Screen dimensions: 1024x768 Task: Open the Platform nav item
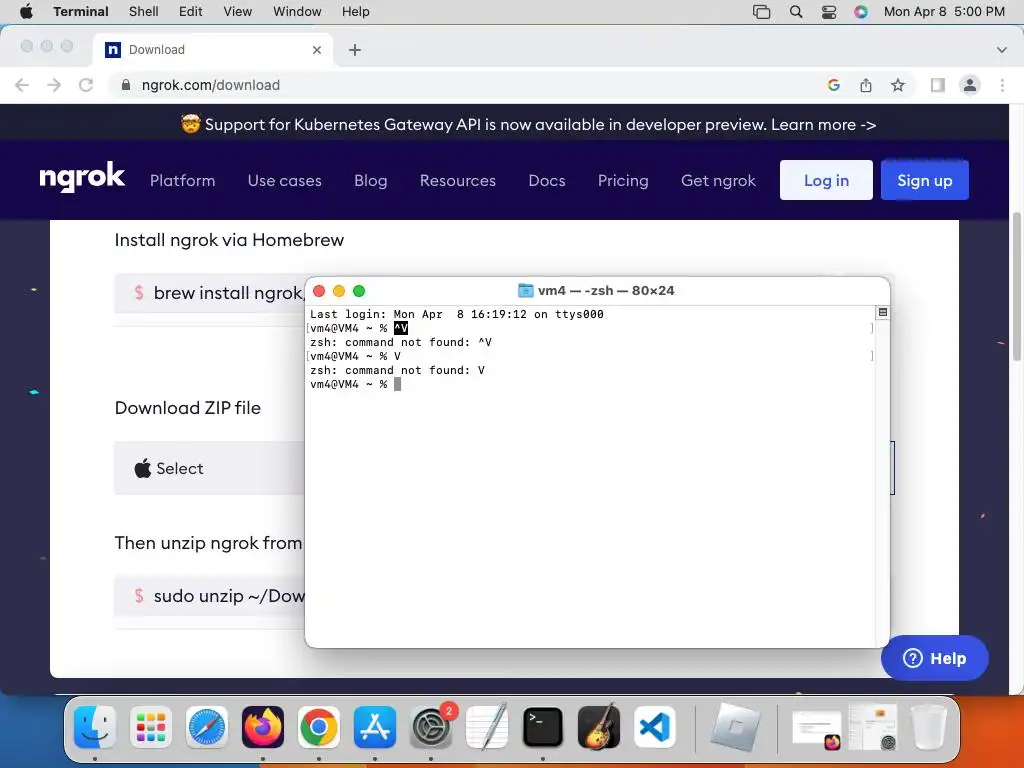[182, 180]
